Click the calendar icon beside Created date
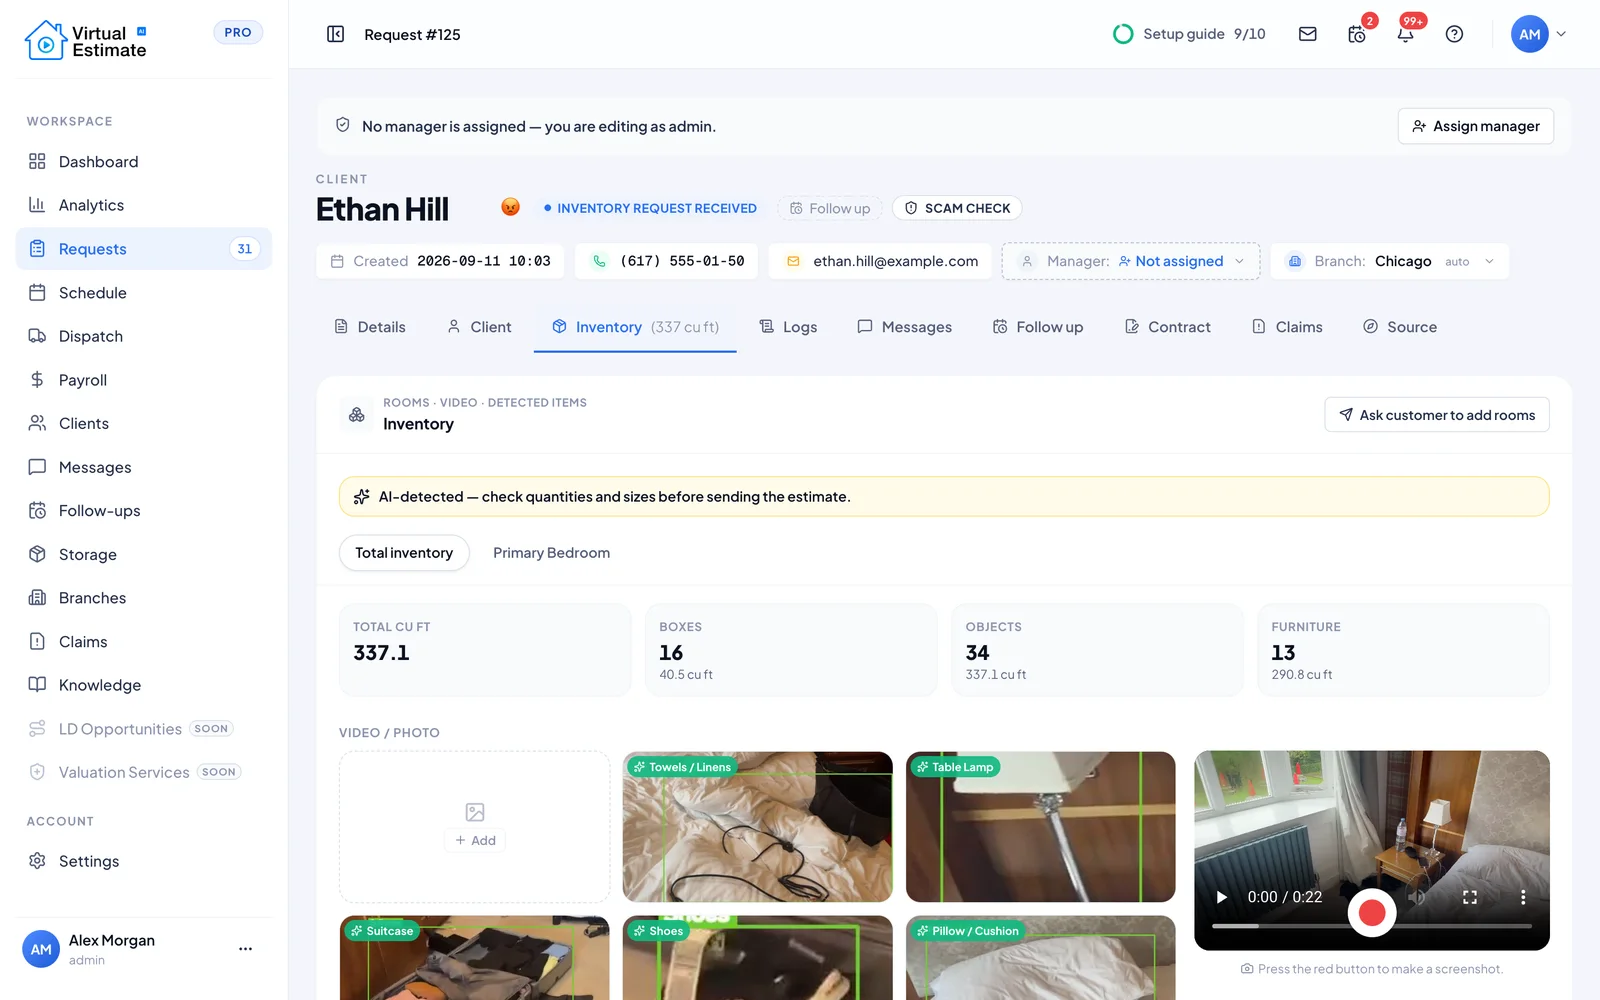 click(x=337, y=261)
